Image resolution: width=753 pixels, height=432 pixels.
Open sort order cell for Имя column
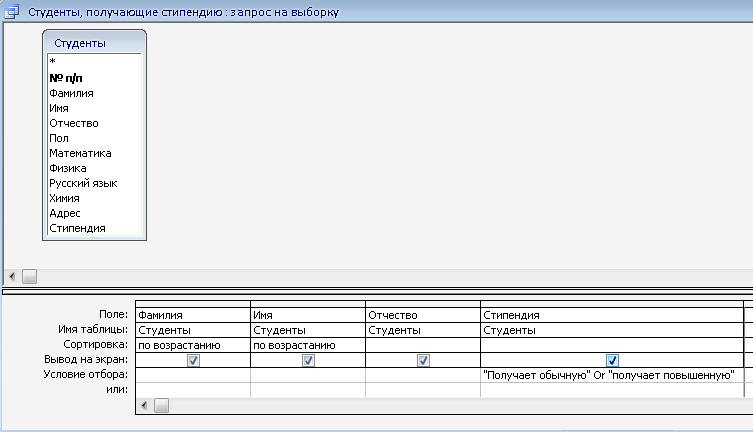point(308,345)
